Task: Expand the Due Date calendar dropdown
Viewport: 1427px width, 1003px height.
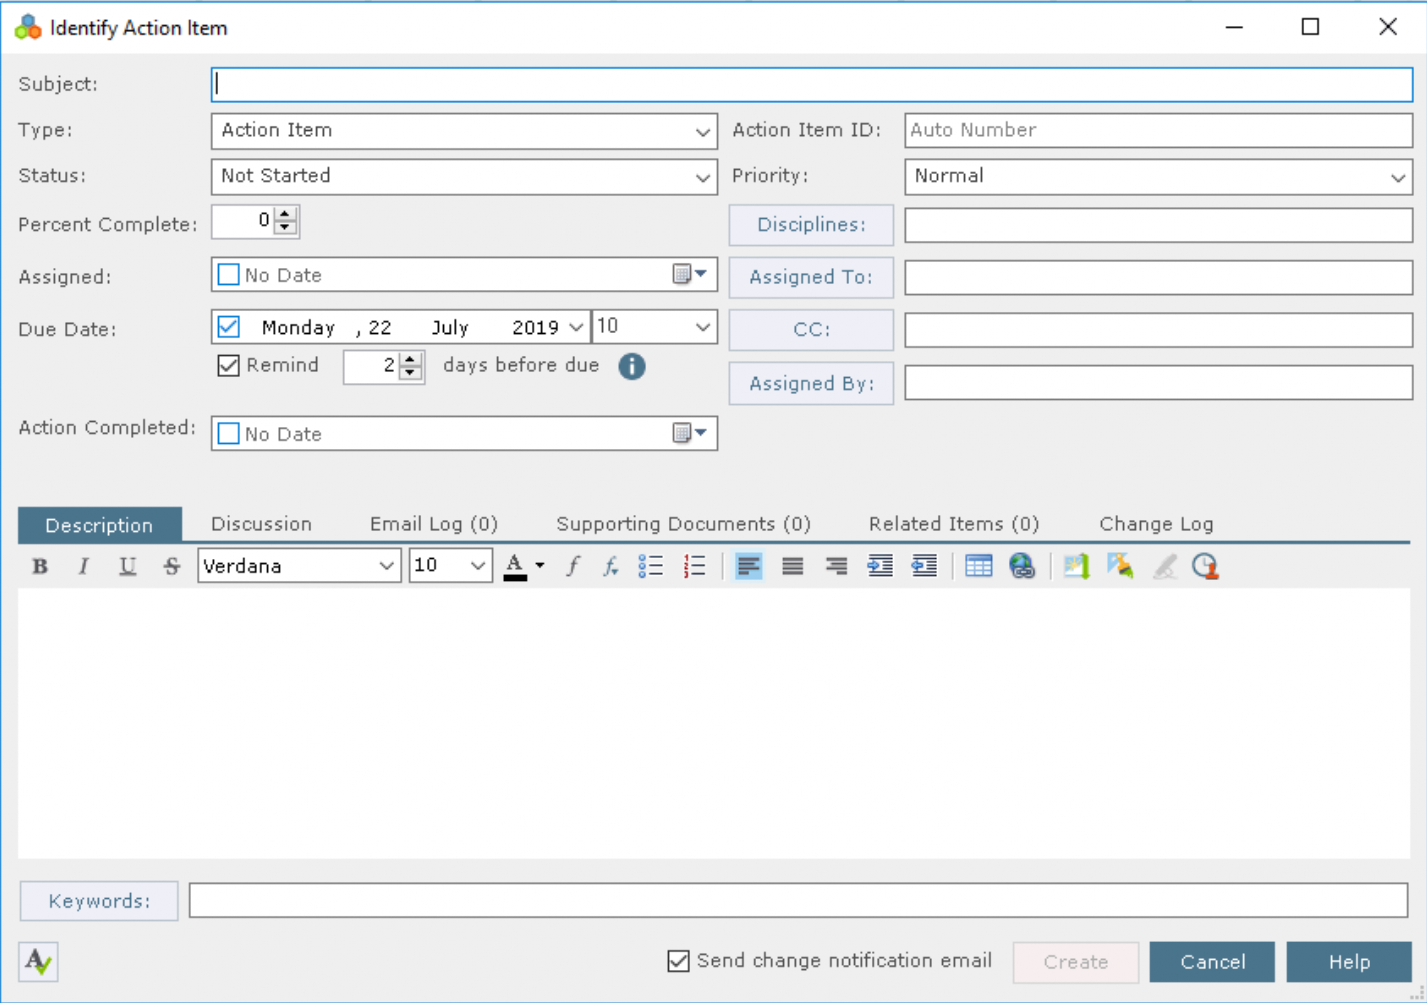Action: (576, 327)
